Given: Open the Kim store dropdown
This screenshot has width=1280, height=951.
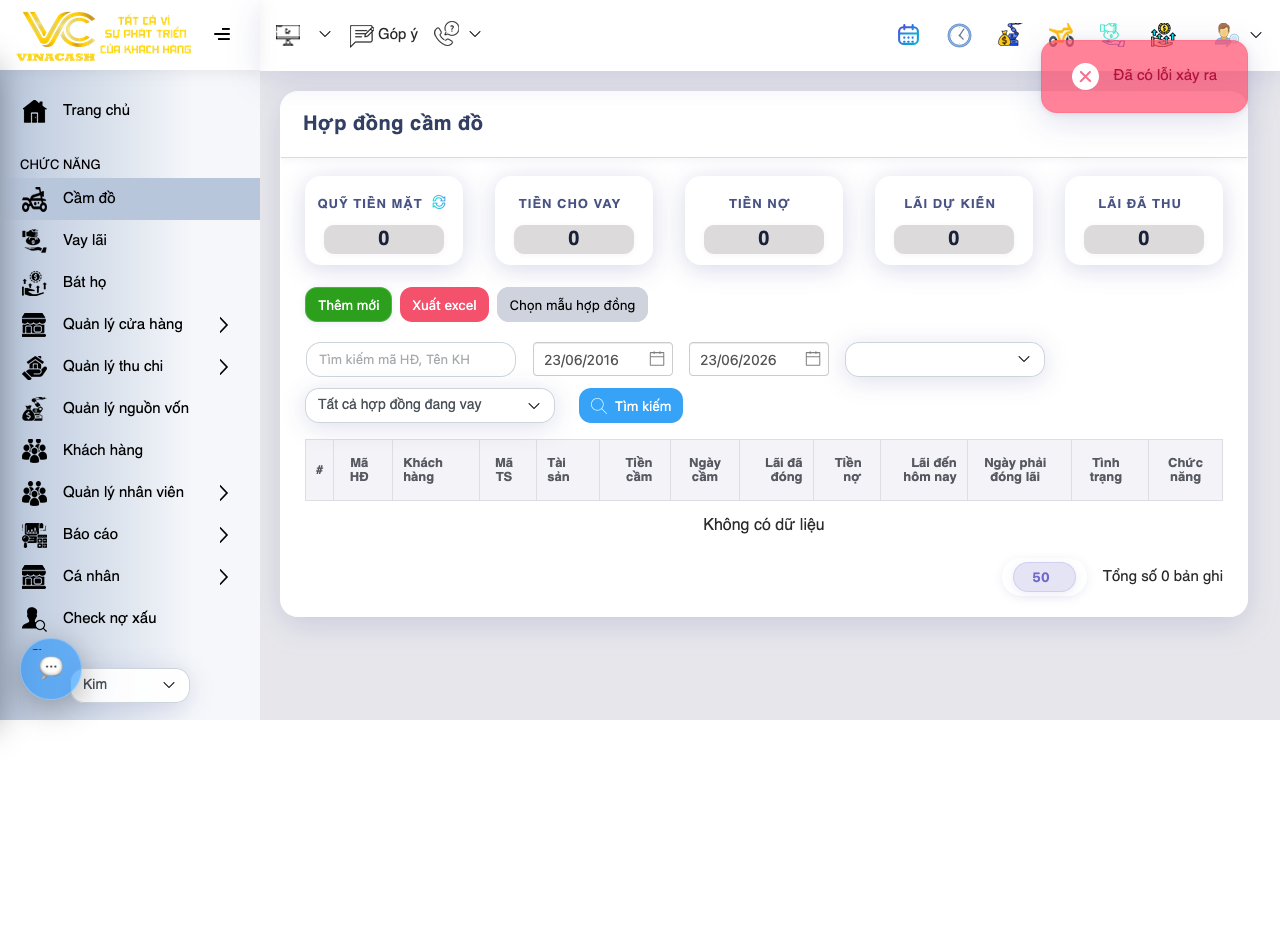Looking at the screenshot, I should click(130, 685).
